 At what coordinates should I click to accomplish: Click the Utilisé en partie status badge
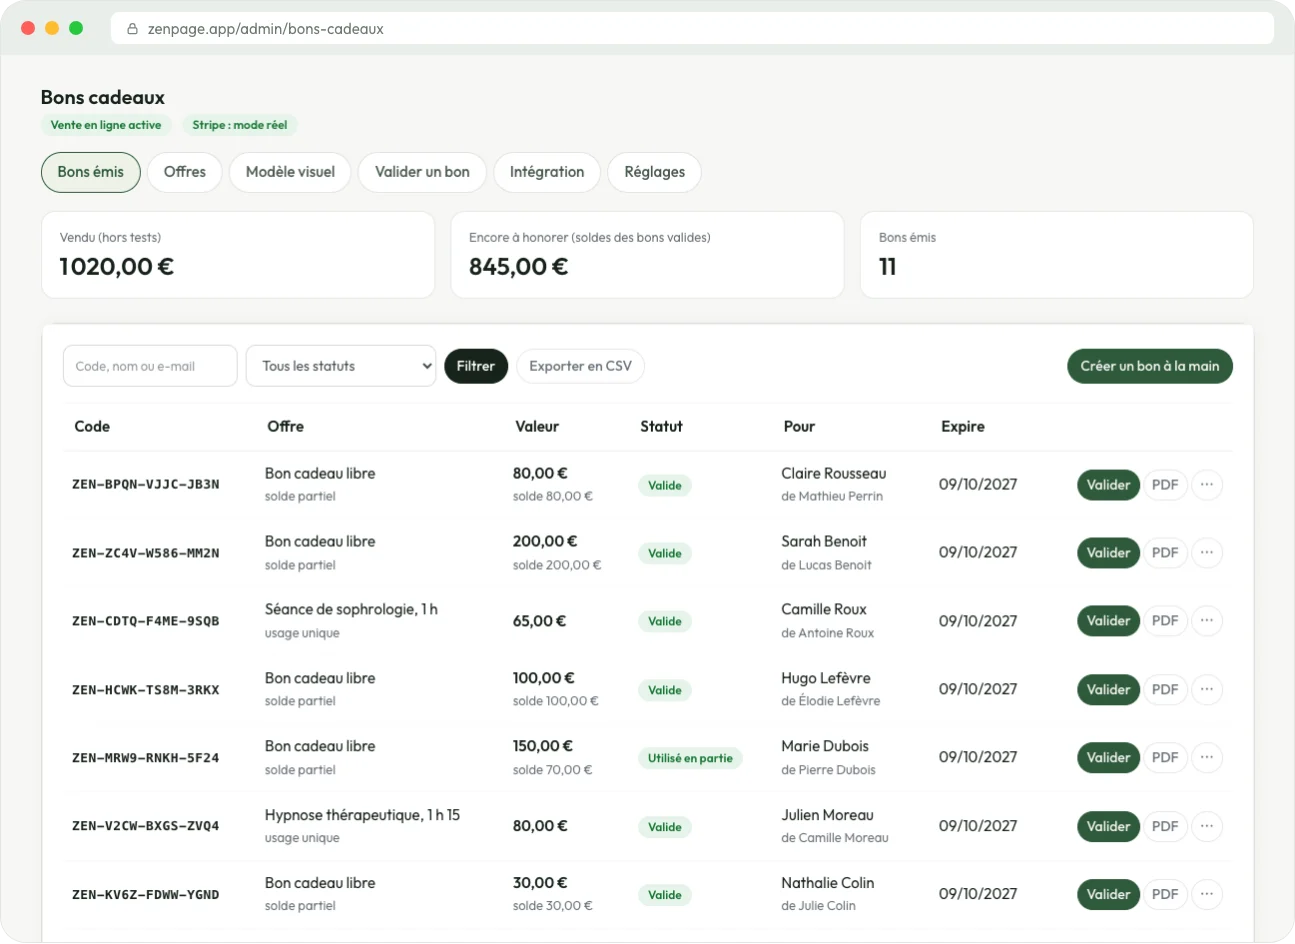tap(690, 758)
